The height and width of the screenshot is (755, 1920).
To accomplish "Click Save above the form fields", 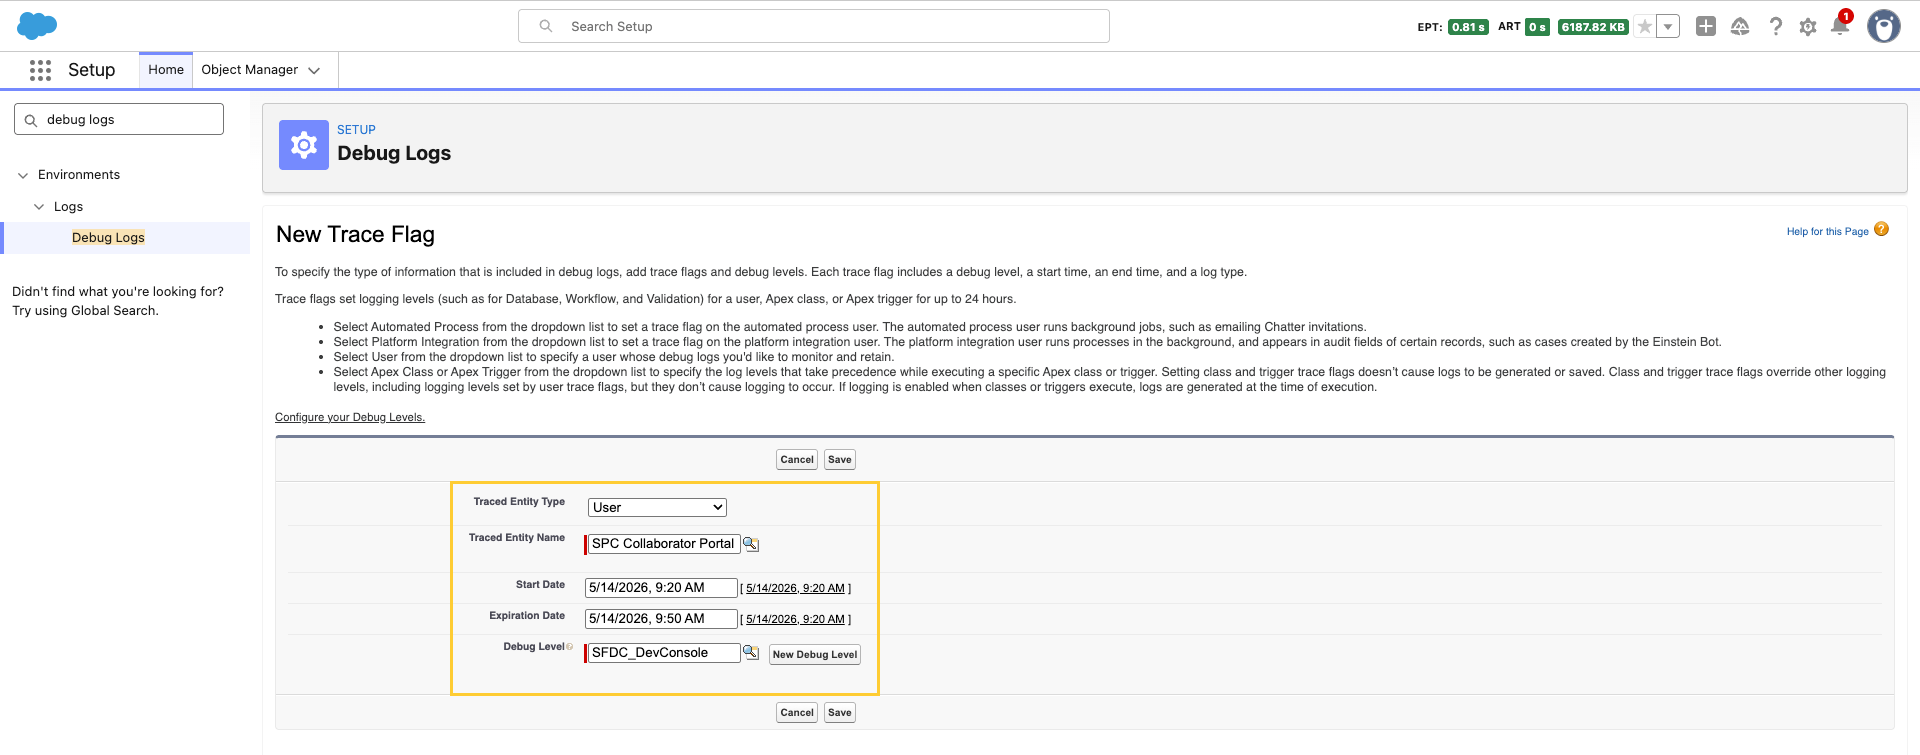I will click(x=840, y=460).
